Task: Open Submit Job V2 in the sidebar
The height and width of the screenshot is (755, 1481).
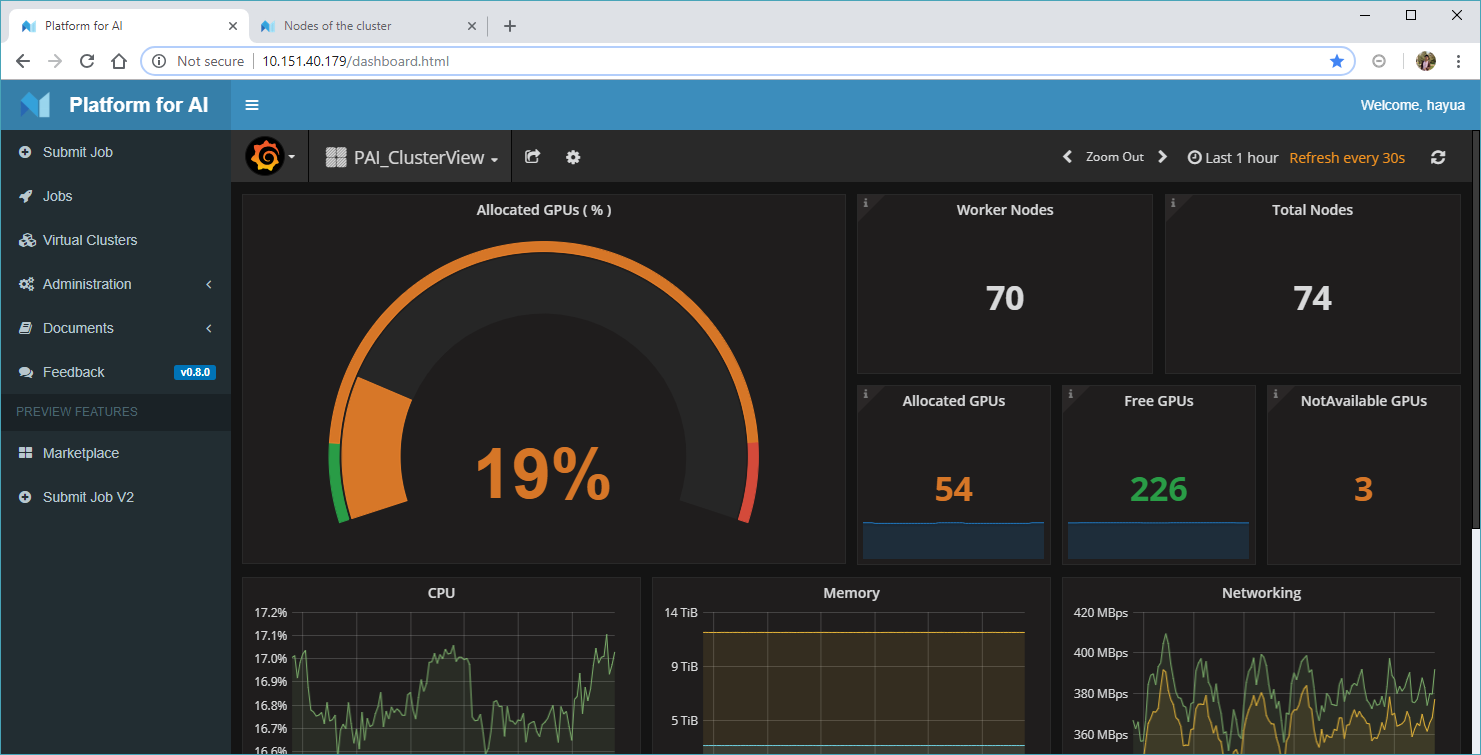Action: (116, 497)
